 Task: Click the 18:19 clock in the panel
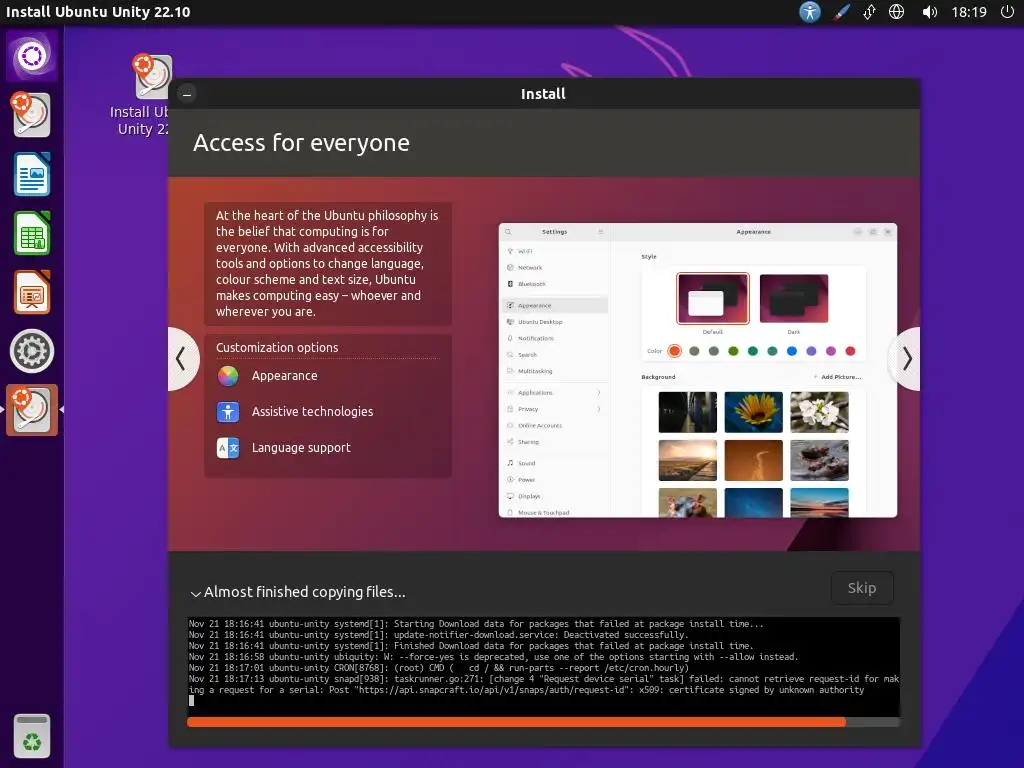coord(969,12)
